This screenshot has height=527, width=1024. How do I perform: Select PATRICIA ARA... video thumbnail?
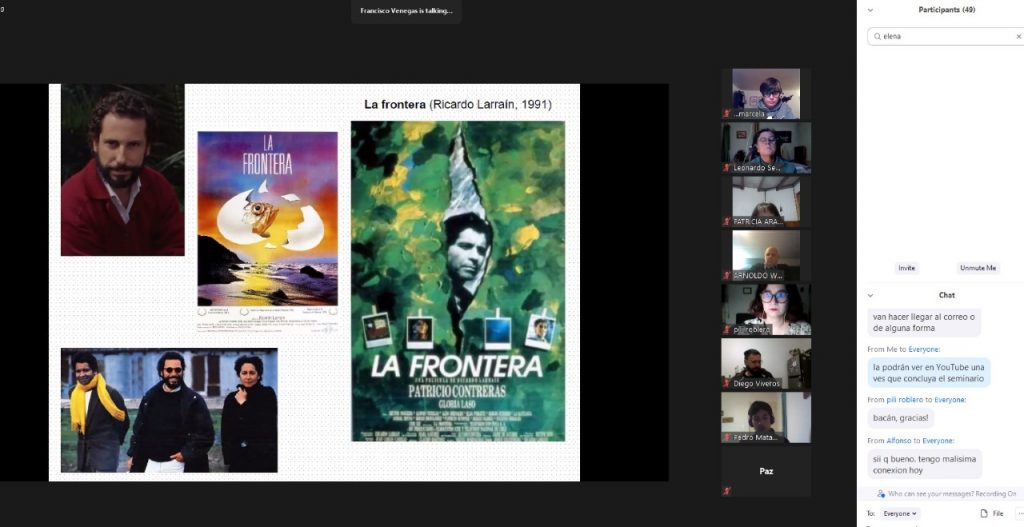tap(766, 201)
